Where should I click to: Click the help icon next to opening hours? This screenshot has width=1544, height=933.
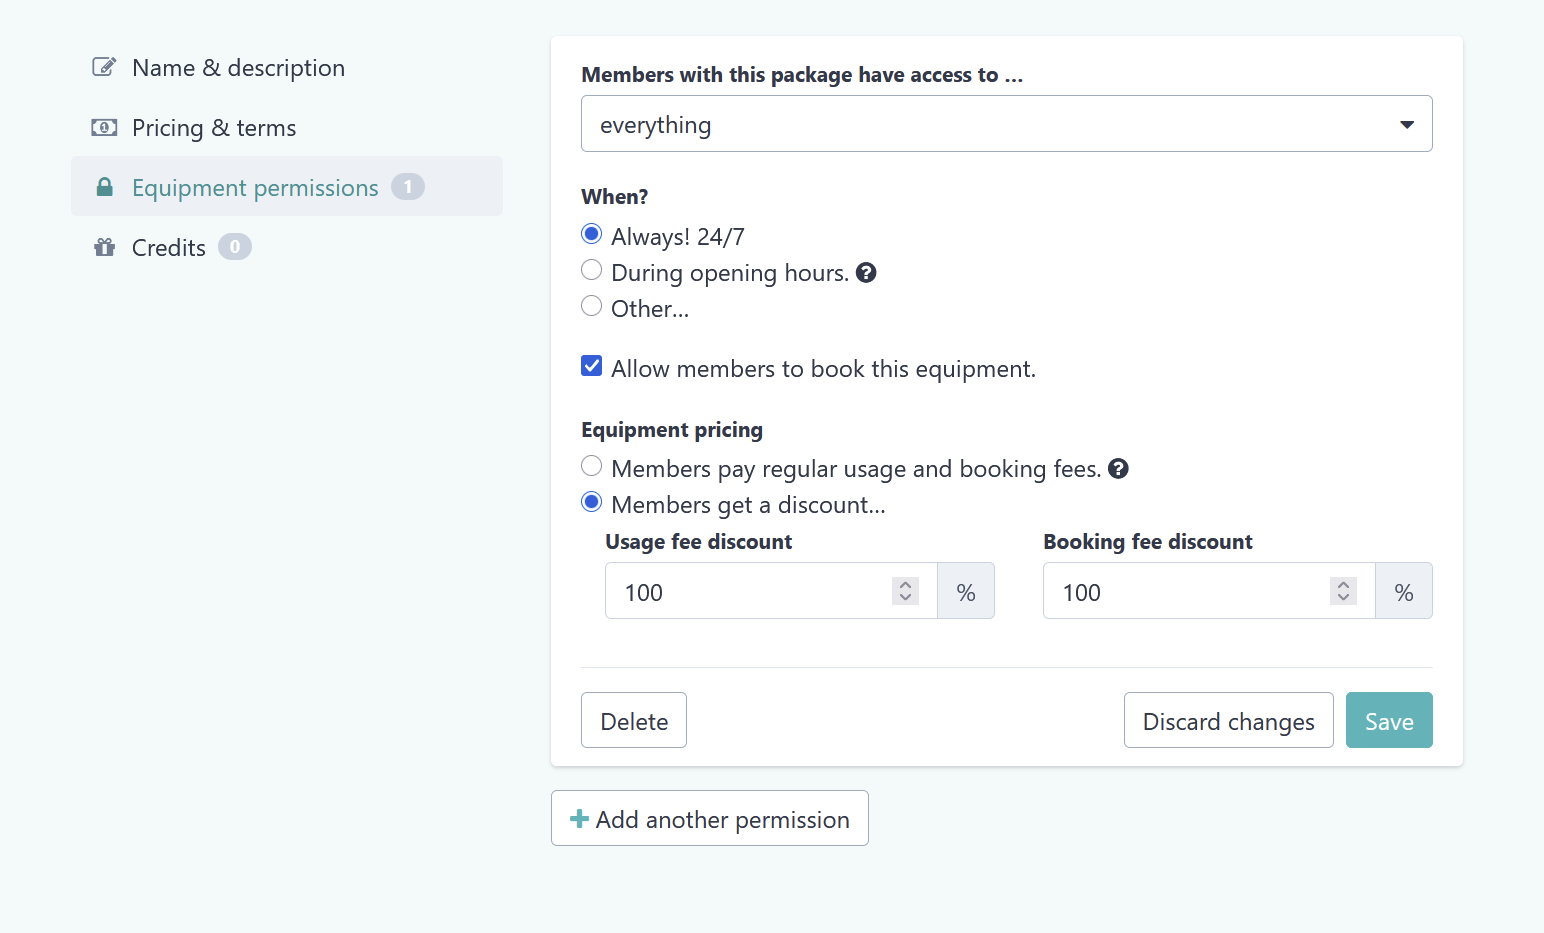tap(867, 272)
